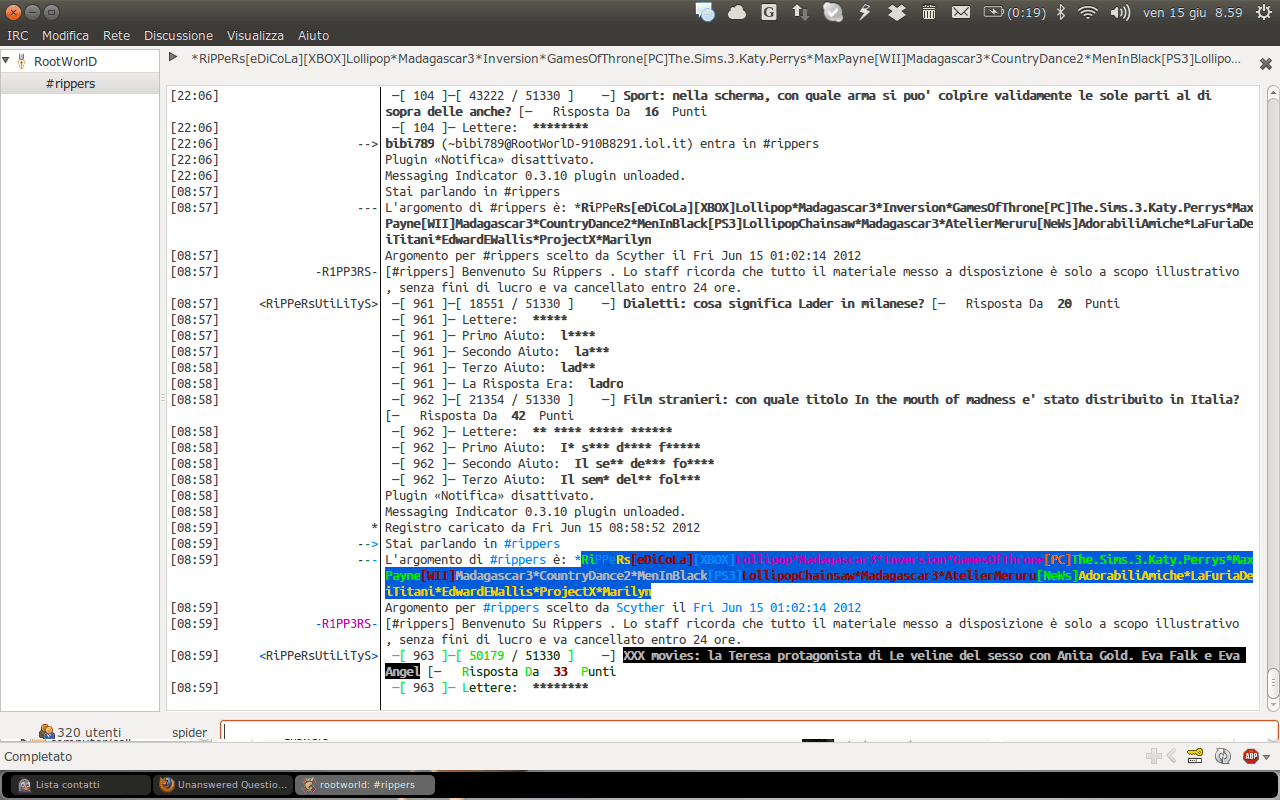This screenshot has width=1280, height=800.
Task: Expand the topic bar disclosure triangle
Action: [x=174, y=57]
